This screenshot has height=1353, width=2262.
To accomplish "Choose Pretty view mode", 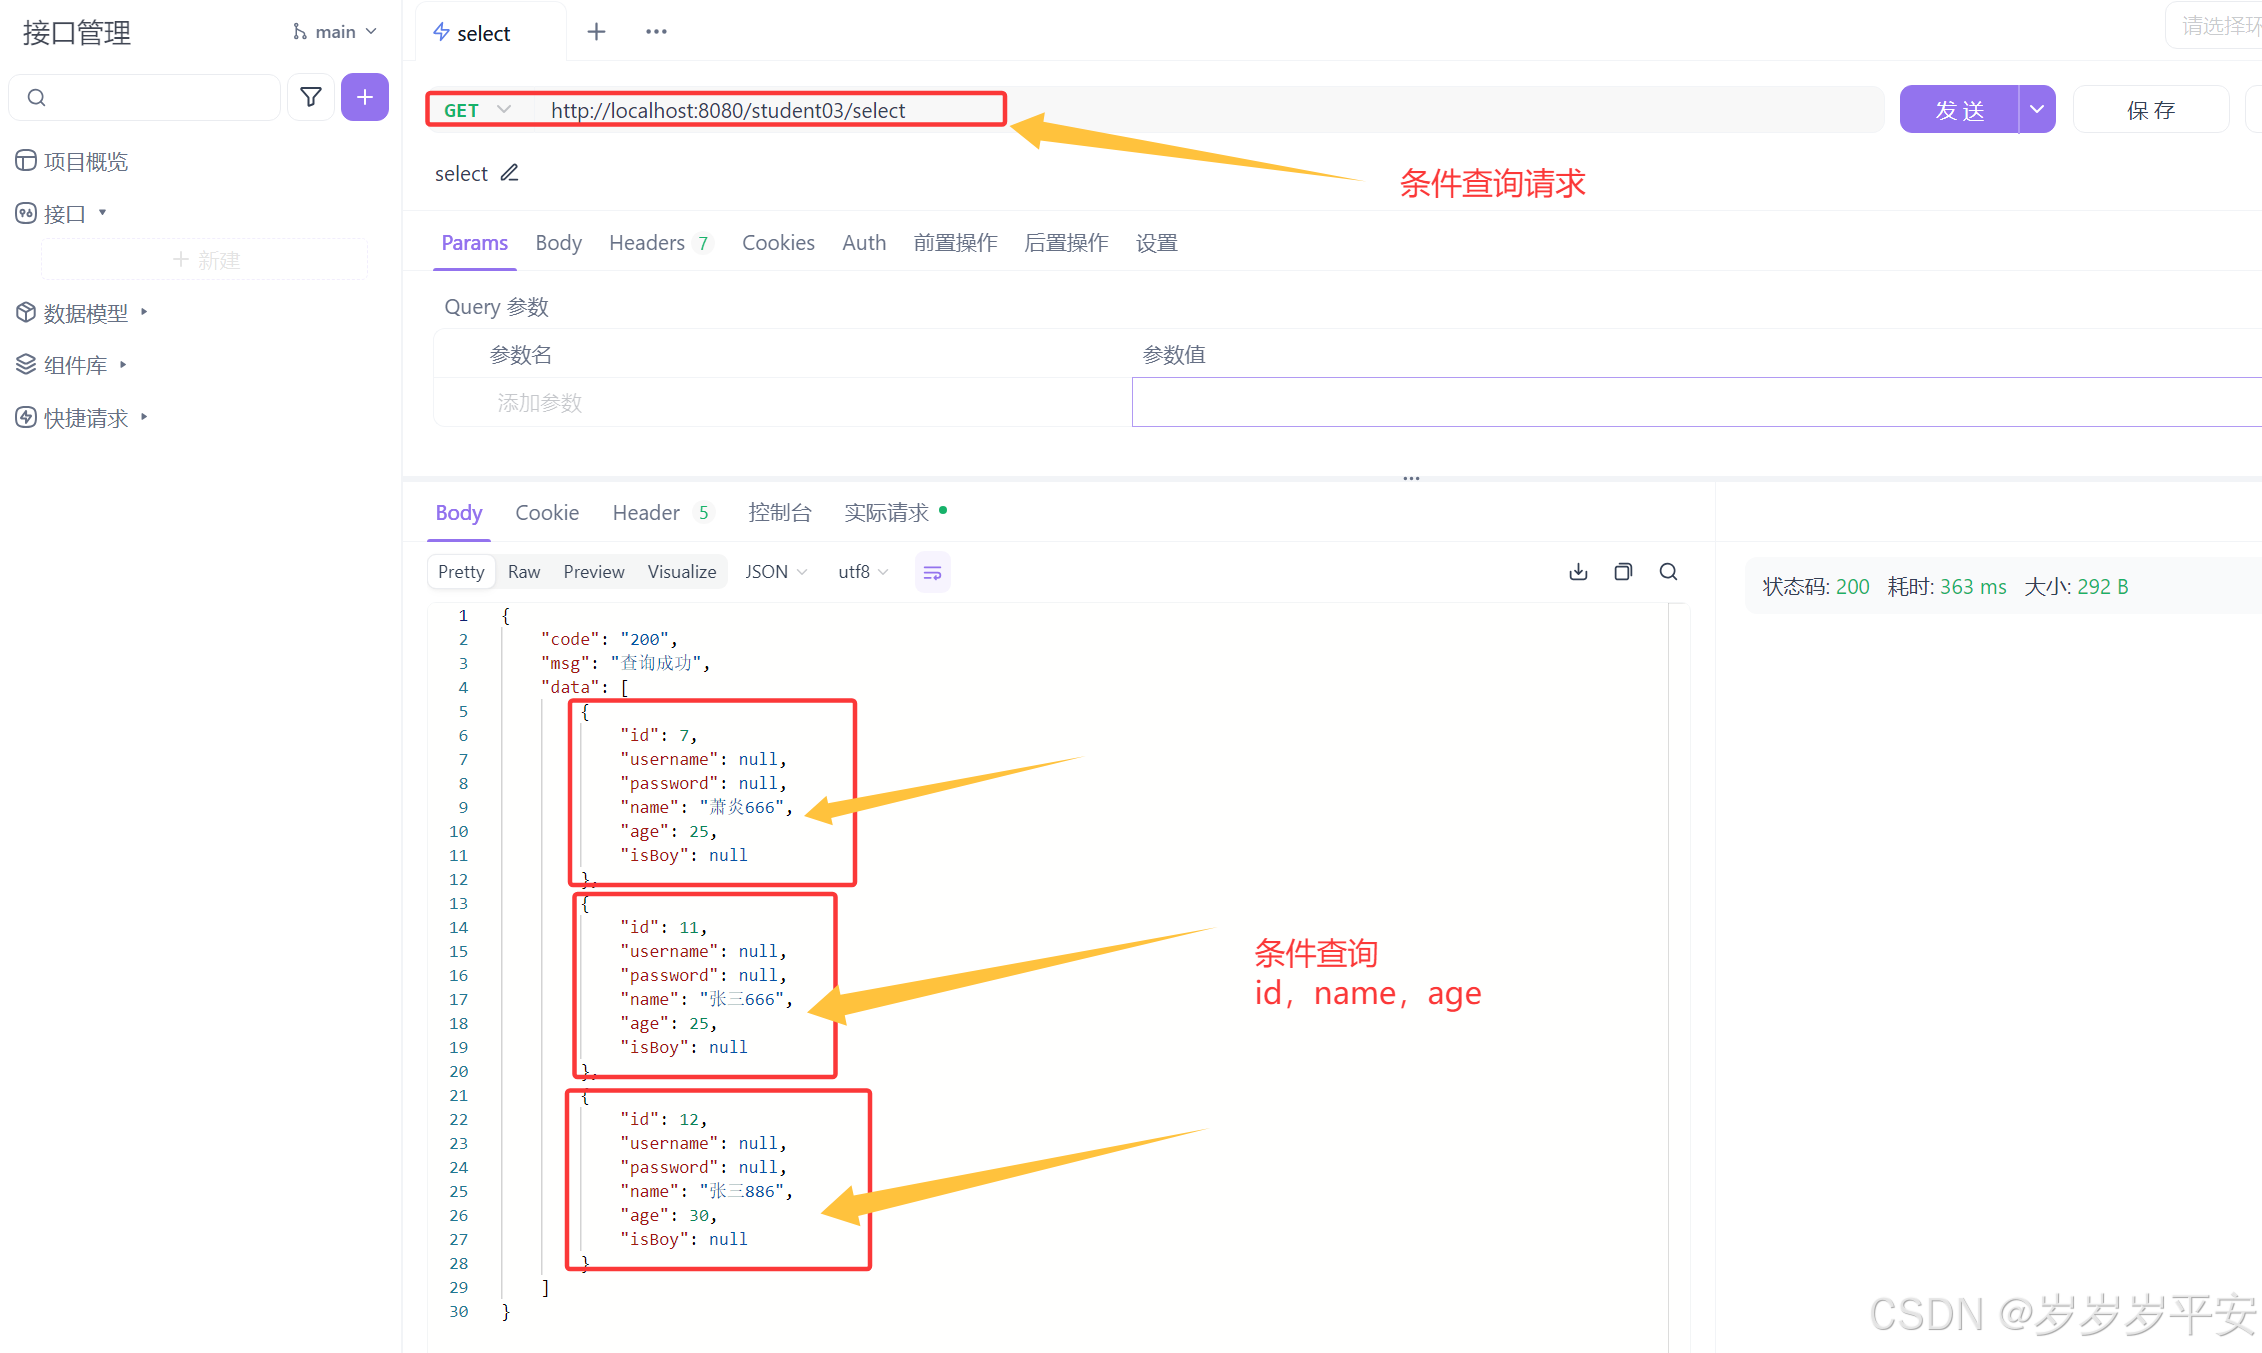I will pos(461,572).
